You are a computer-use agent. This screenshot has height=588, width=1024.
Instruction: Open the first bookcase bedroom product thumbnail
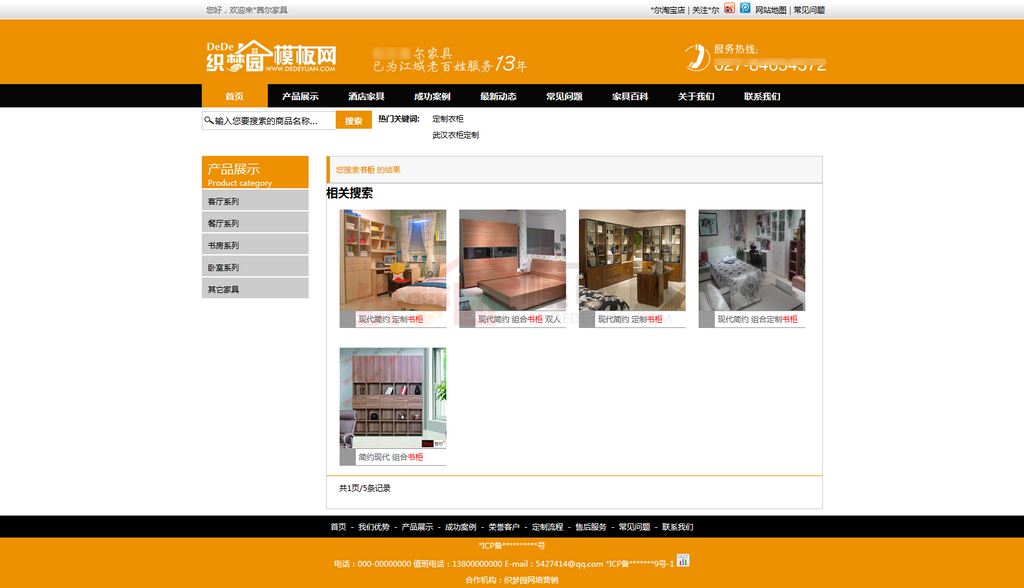pos(393,260)
